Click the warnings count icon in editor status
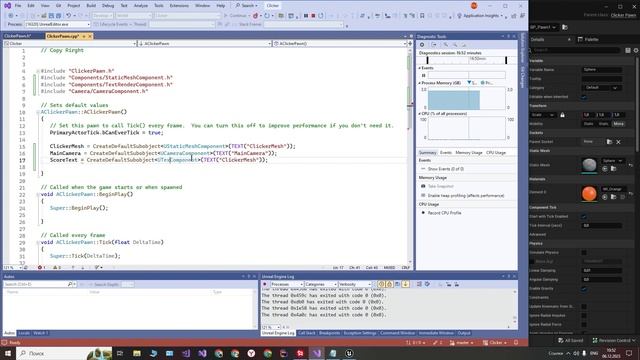 (55, 267)
